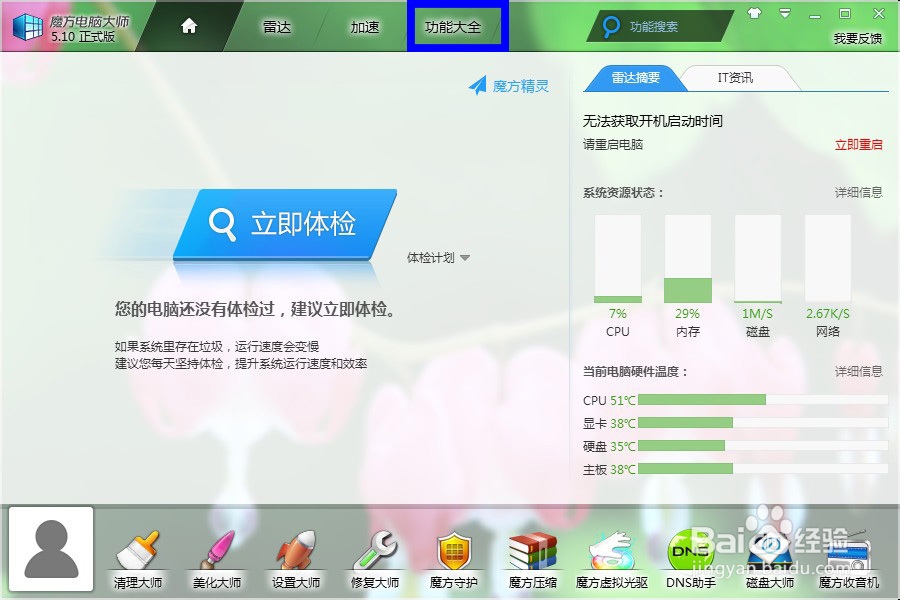Click the CPU 51℃ temperature bar
The height and width of the screenshot is (600, 900).
pyautogui.click(x=763, y=400)
